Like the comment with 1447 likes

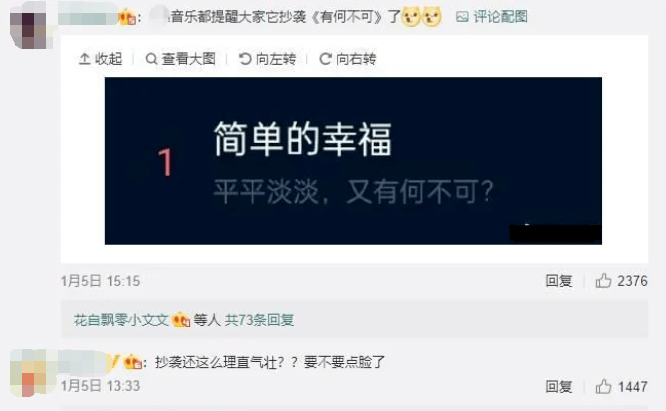pyautogui.click(x=621, y=386)
